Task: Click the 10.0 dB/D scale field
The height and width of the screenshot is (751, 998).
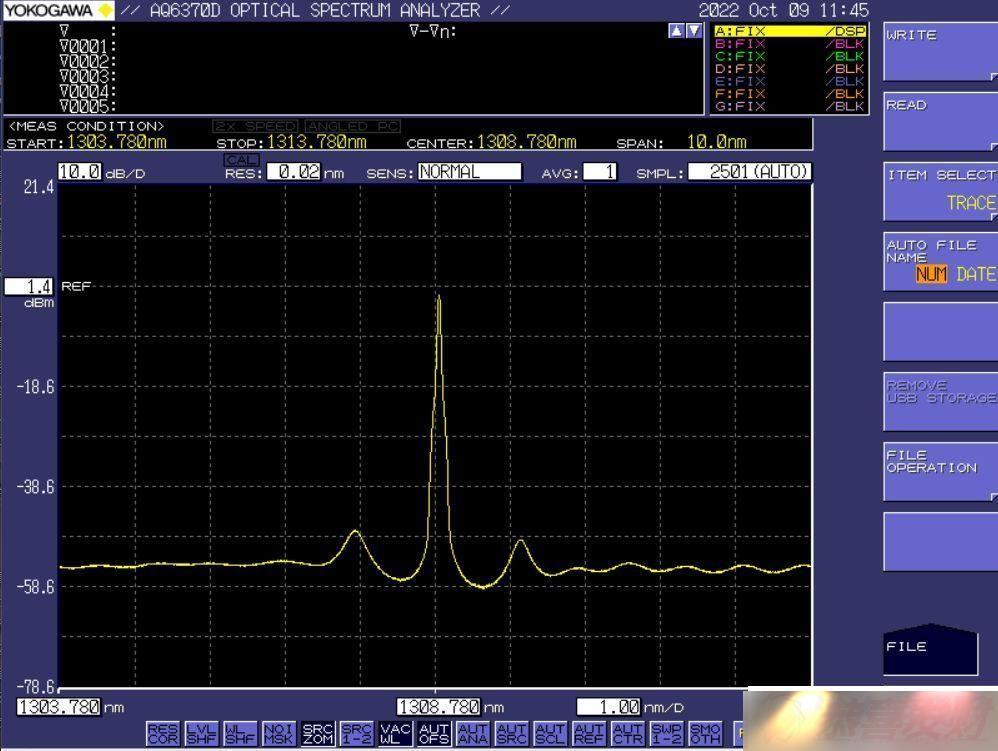Action: point(80,172)
